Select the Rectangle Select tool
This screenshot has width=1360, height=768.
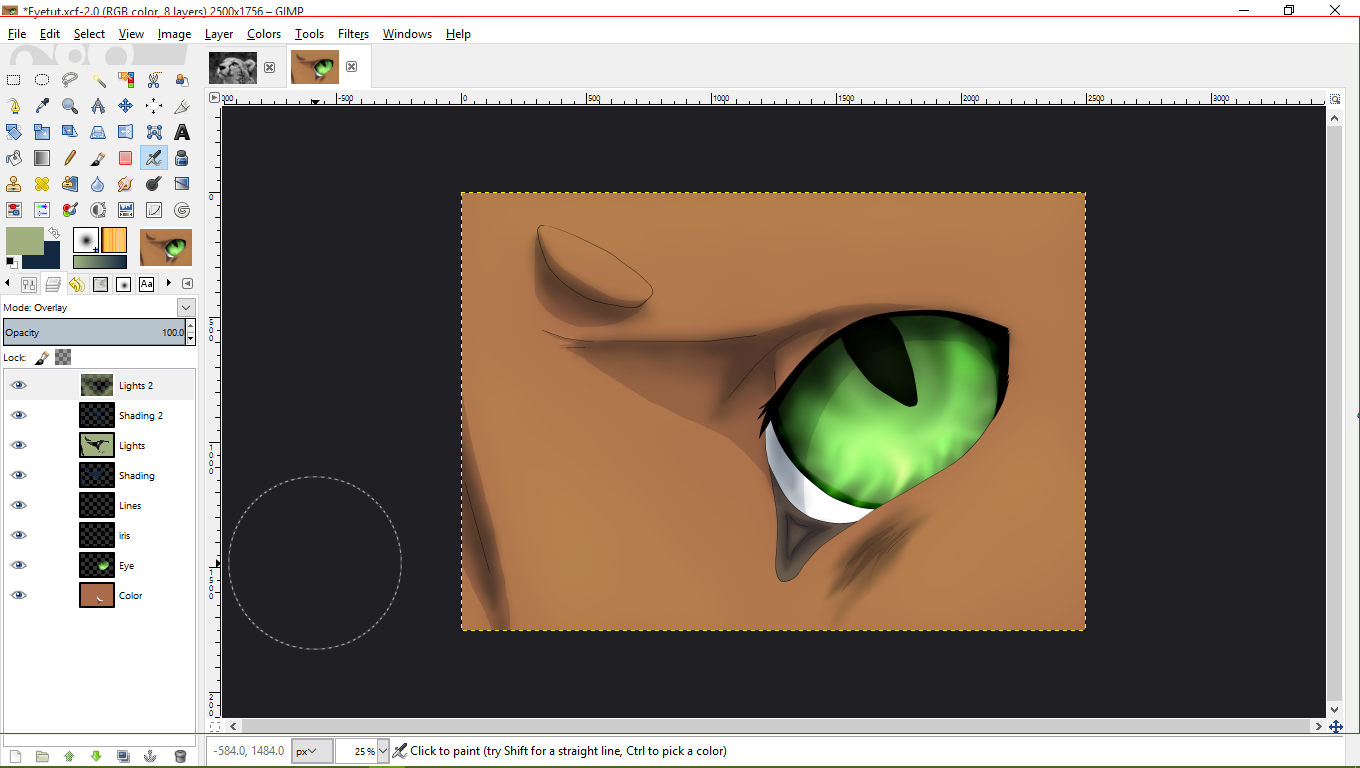(x=14, y=80)
